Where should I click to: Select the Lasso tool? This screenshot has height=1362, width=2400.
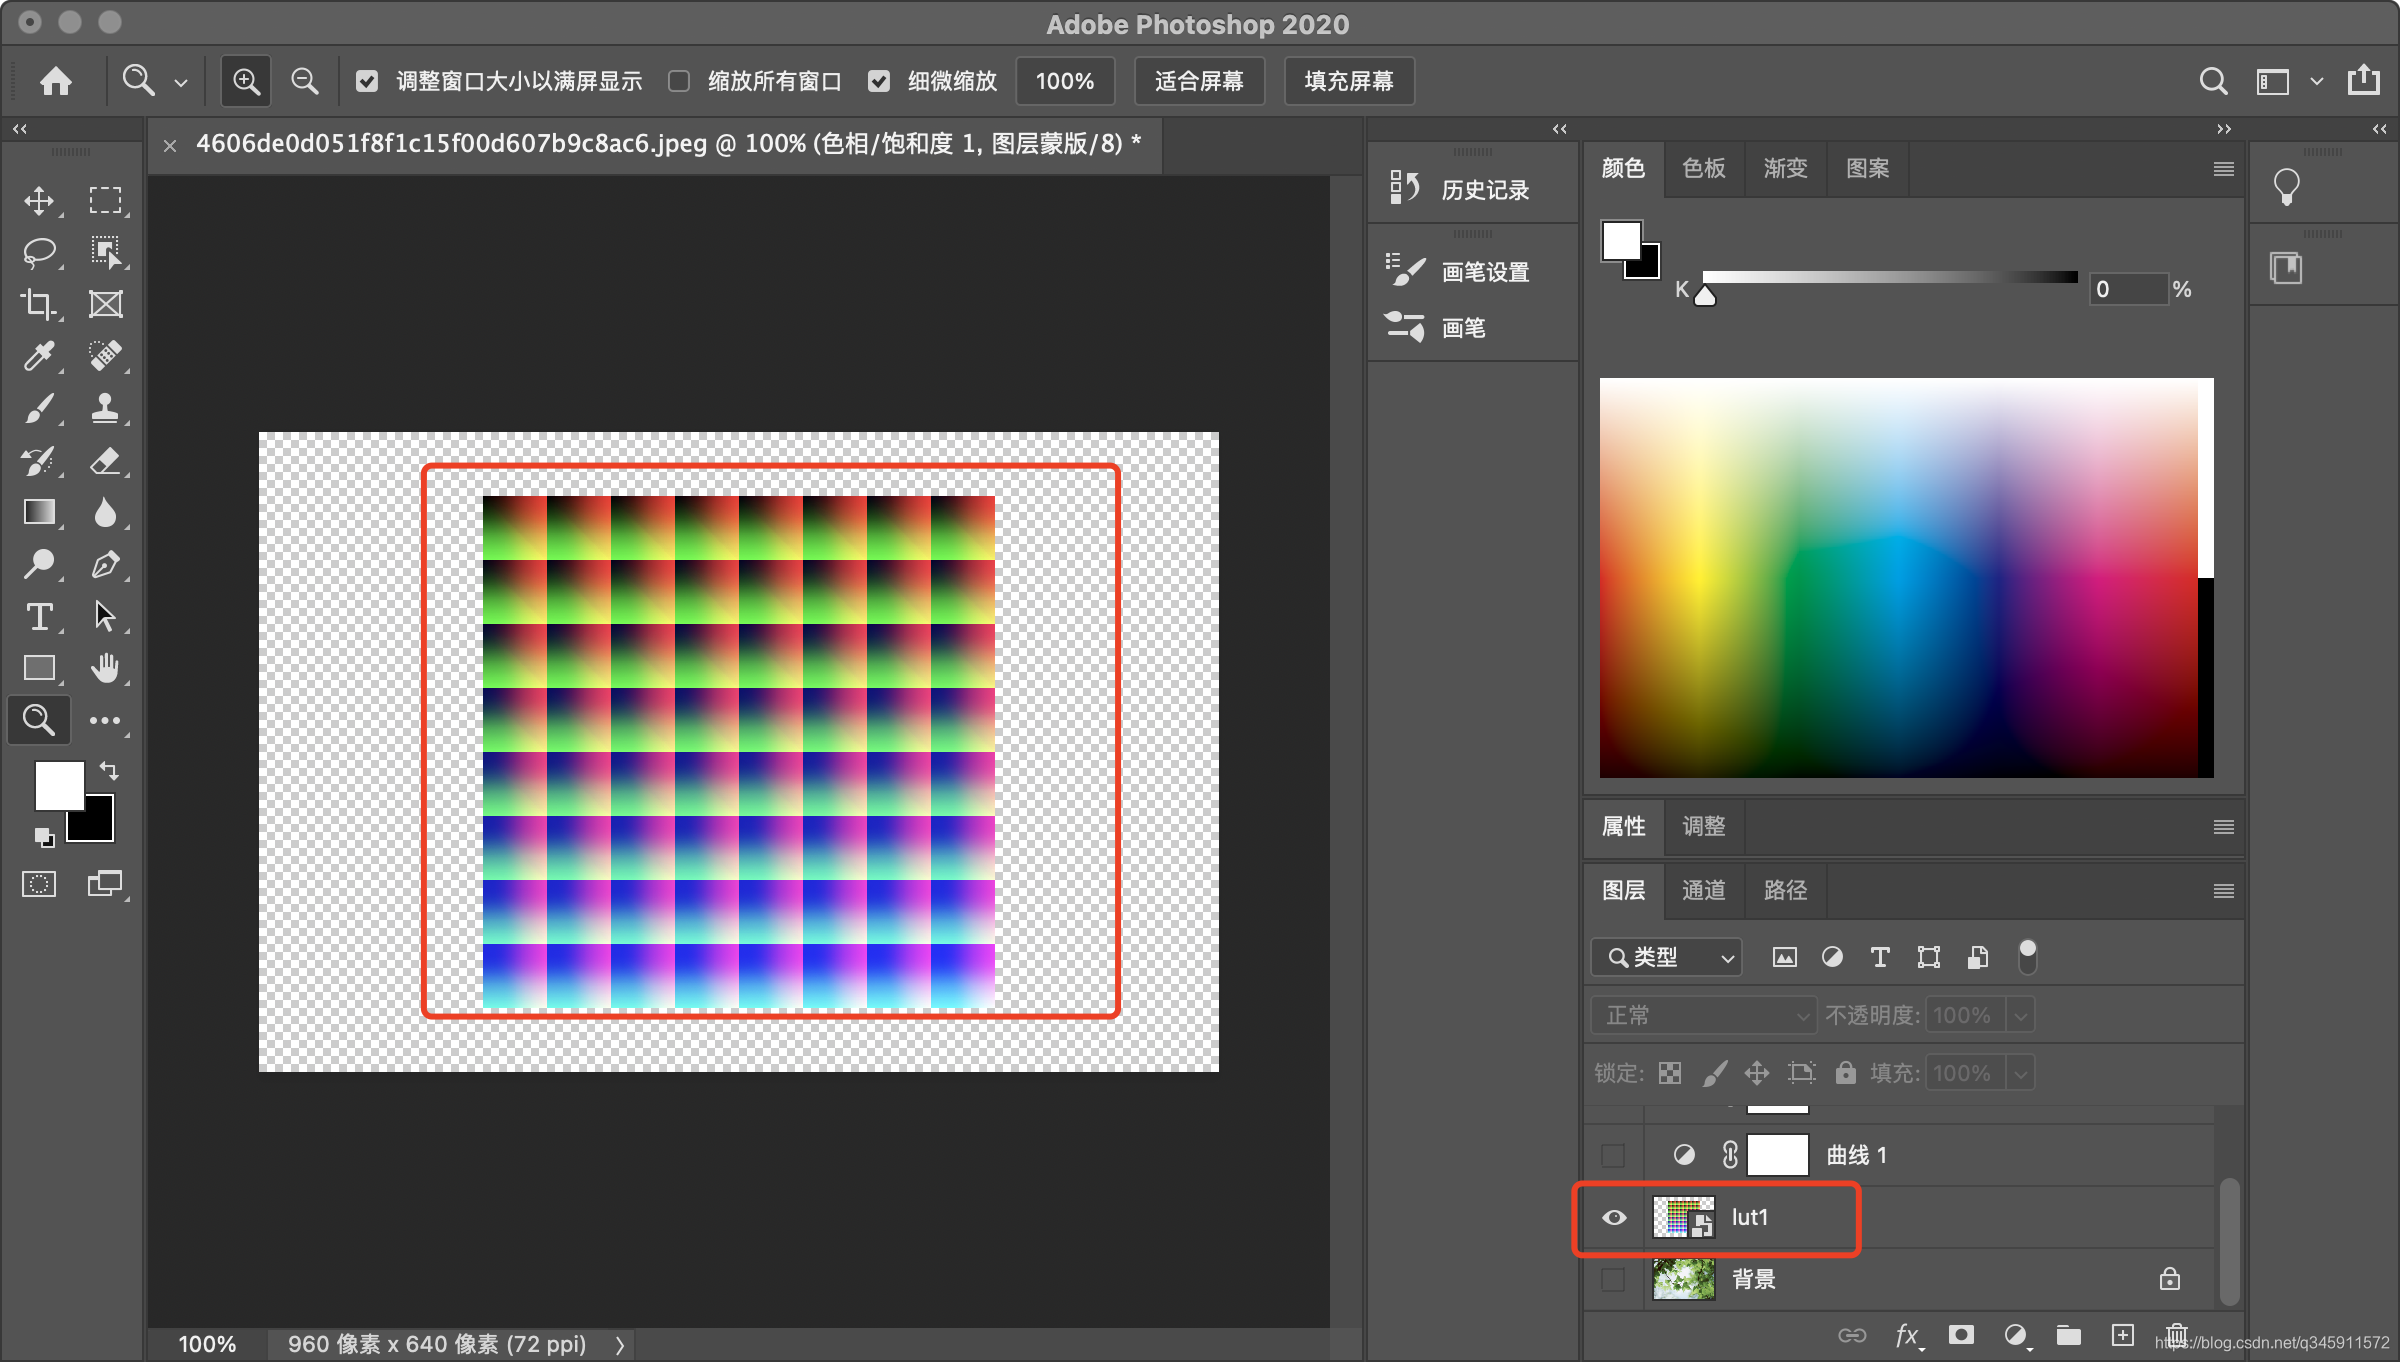click(39, 252)
